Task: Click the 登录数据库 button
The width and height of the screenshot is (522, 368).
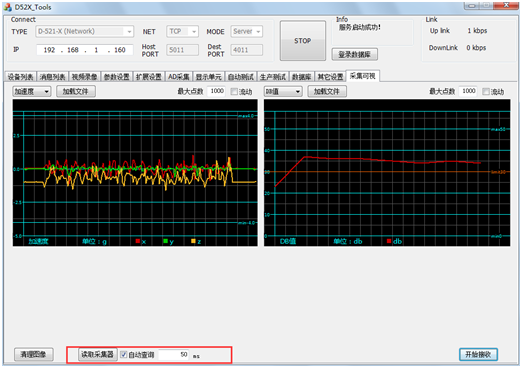Action: pyautogui.click(x=354, y=54)
